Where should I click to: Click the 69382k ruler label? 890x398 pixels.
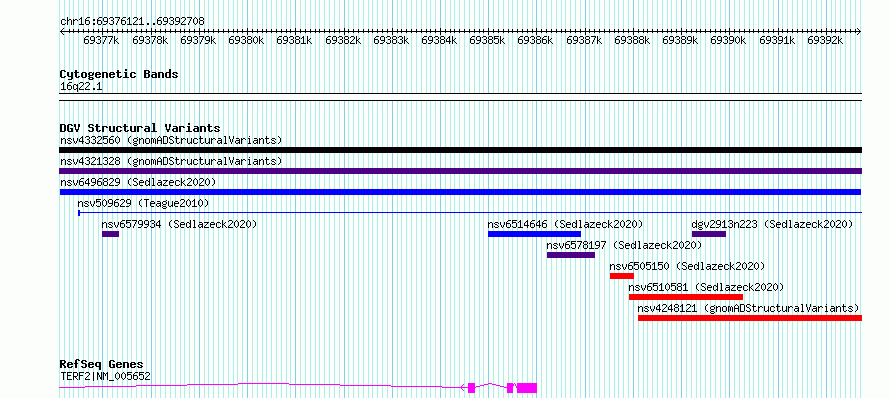343,41
